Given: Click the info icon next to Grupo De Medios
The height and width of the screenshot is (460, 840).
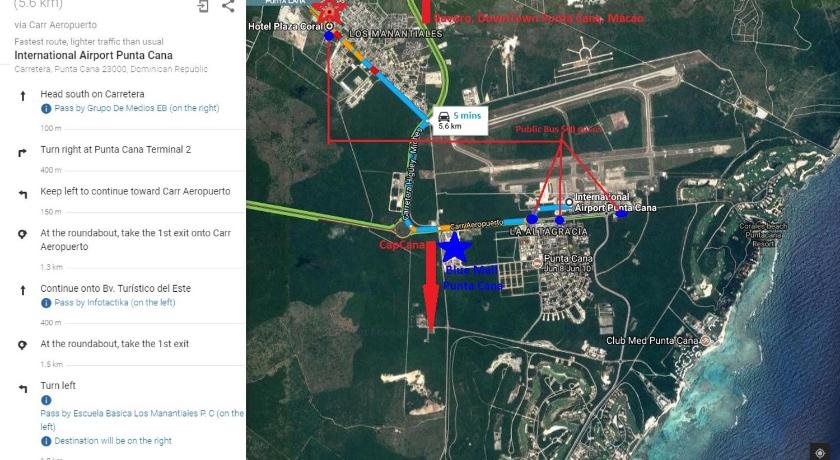Looking at the screenshot, I should (46, 108).
